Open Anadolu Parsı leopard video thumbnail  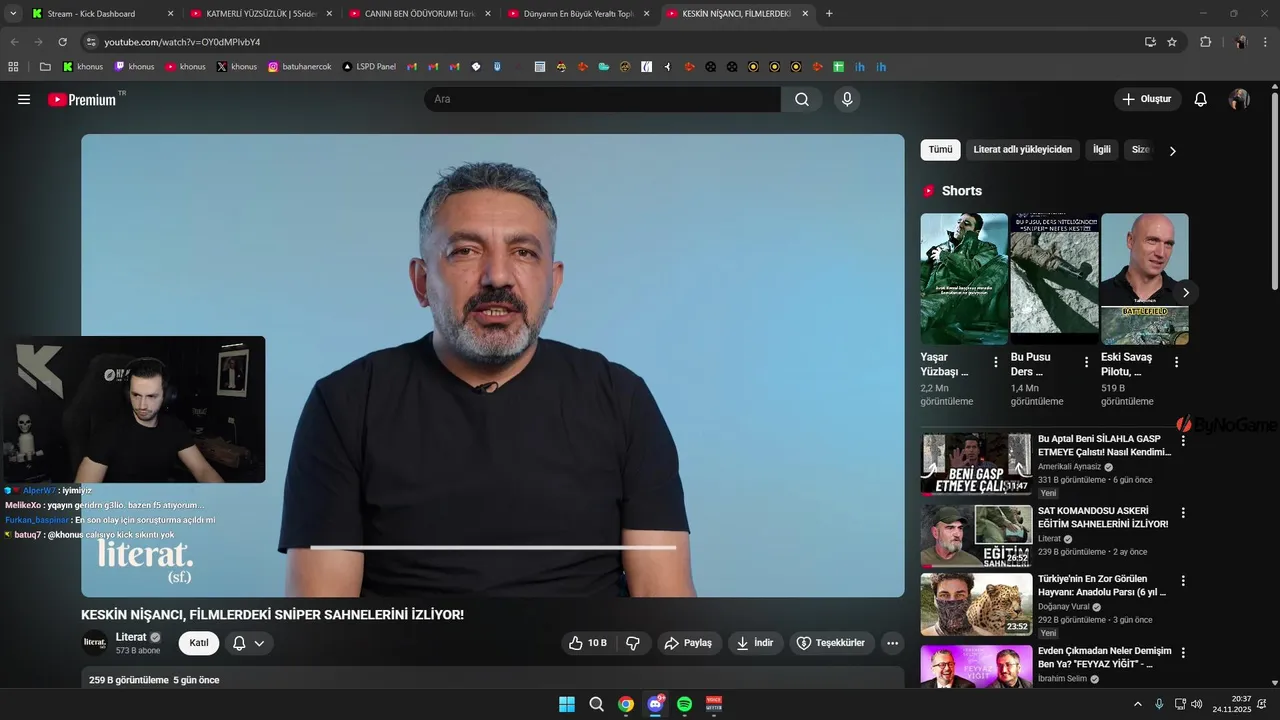coord(976,604)
